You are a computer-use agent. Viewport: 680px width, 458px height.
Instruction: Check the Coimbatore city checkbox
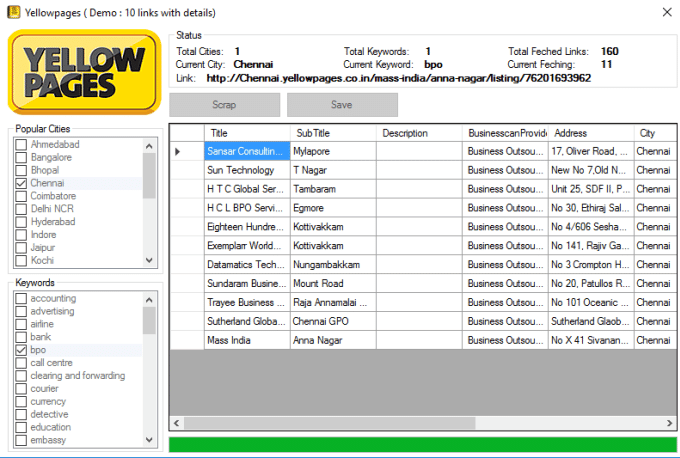tap(21, 196)
